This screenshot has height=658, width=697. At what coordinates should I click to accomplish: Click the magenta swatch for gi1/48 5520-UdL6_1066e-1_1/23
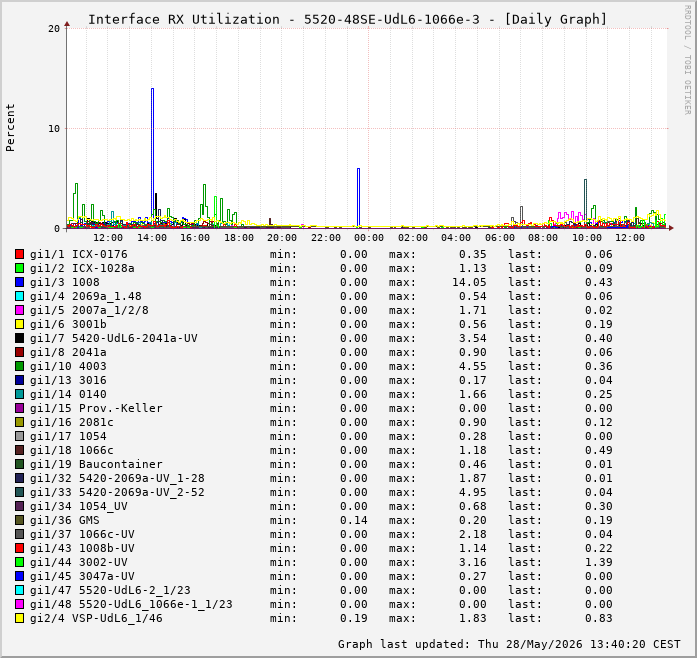pyautogui.click(x=19, y=604)
